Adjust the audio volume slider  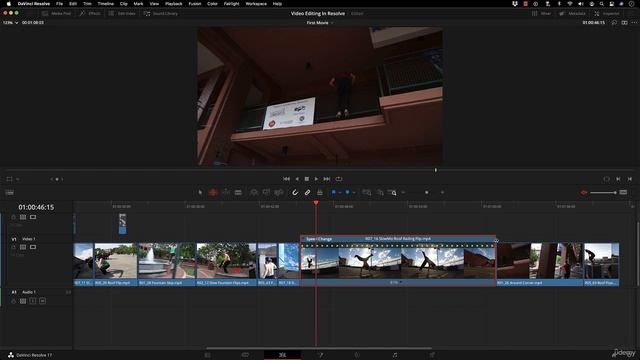click(603, 192)
